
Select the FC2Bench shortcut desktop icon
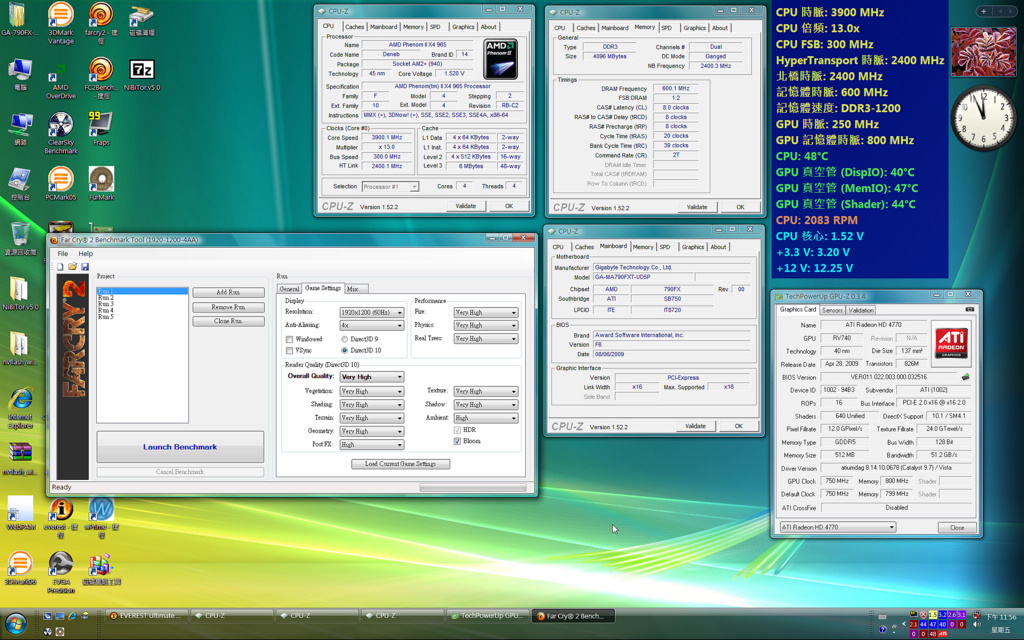tap(101, 78)
